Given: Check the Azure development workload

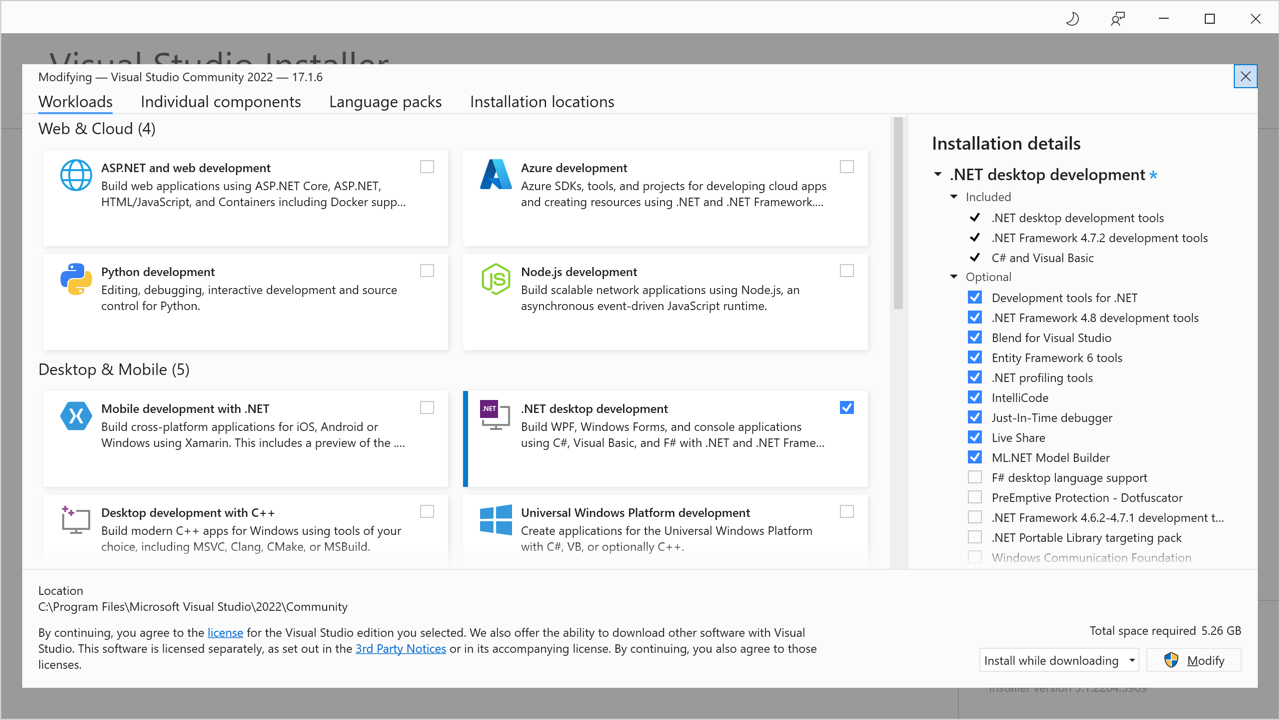Looking at the screenshot, I should point(847,167).
